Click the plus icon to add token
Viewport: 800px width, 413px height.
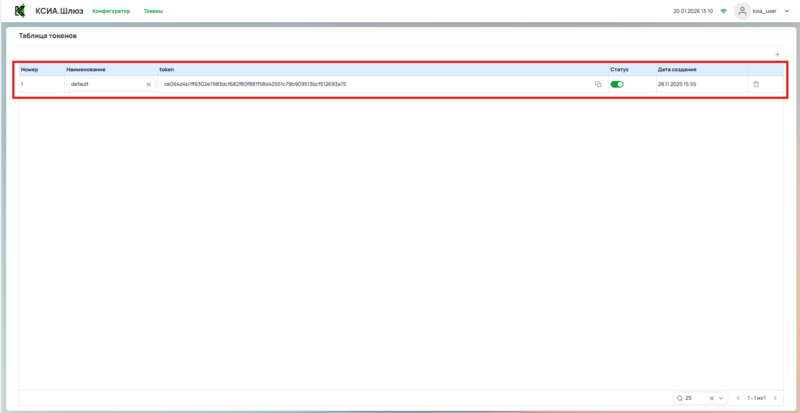777,54
